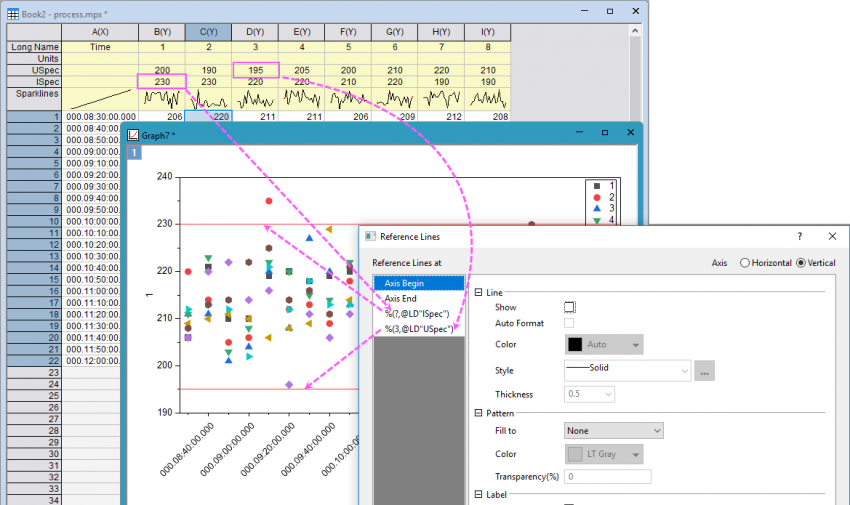
Task: Select Axis End in reference lines list
Action: (419, 299)
